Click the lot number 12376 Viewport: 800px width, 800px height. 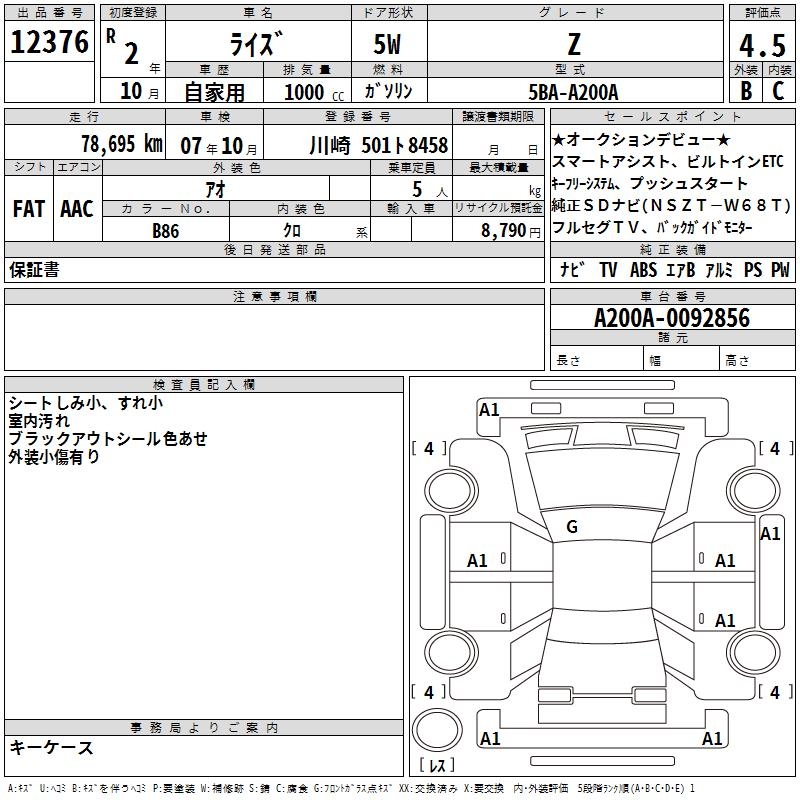(x=49, y=42)
